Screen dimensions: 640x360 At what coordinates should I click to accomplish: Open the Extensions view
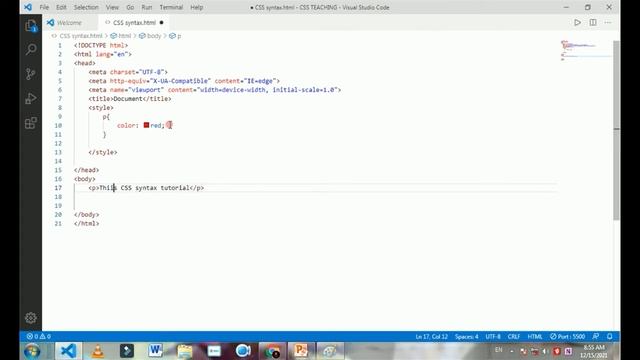coord(31,123)
